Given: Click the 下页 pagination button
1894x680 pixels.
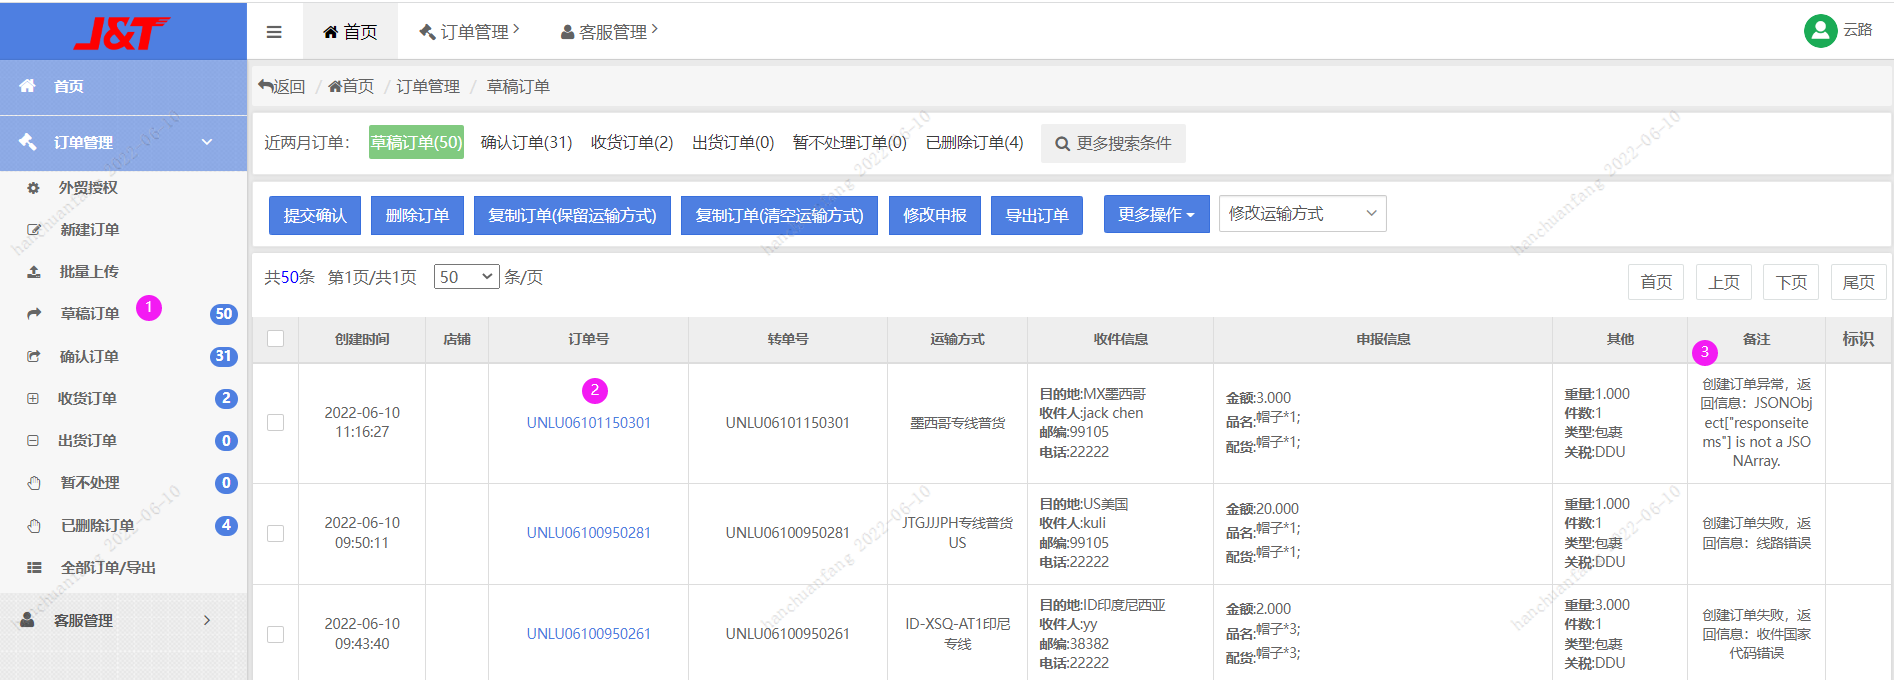Looking at the screenshot, I should coord(1791,282).
